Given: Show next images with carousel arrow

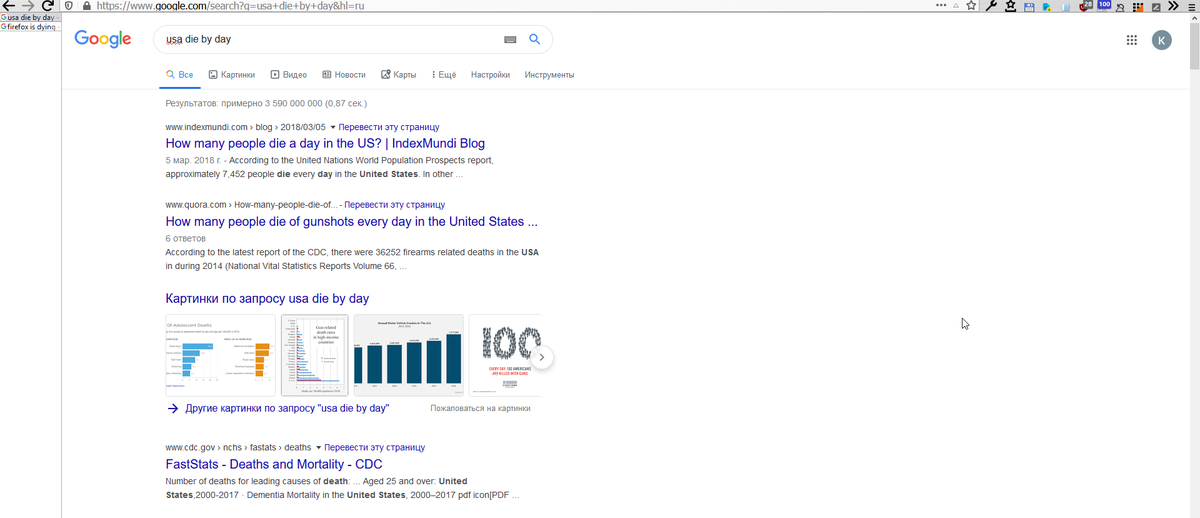Looking at the screenshot, I should tap(541, 356).
